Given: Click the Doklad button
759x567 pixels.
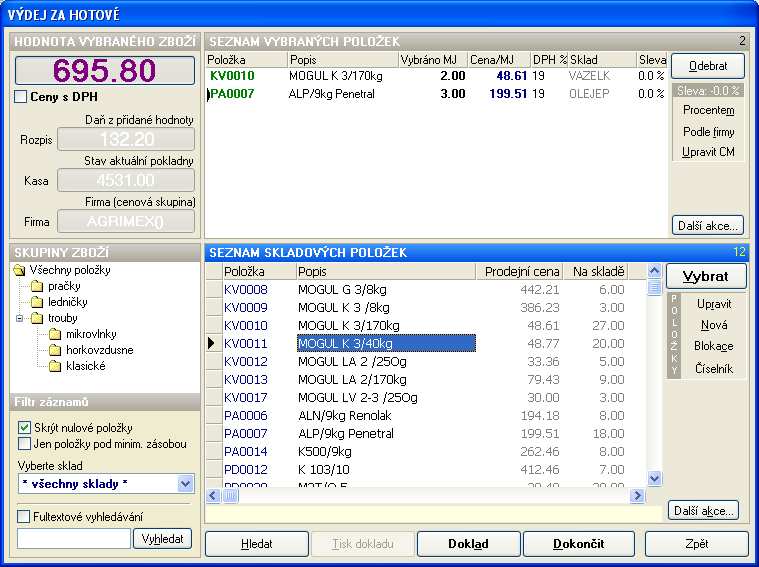Looking at the screenshot, I should [468, 544].
